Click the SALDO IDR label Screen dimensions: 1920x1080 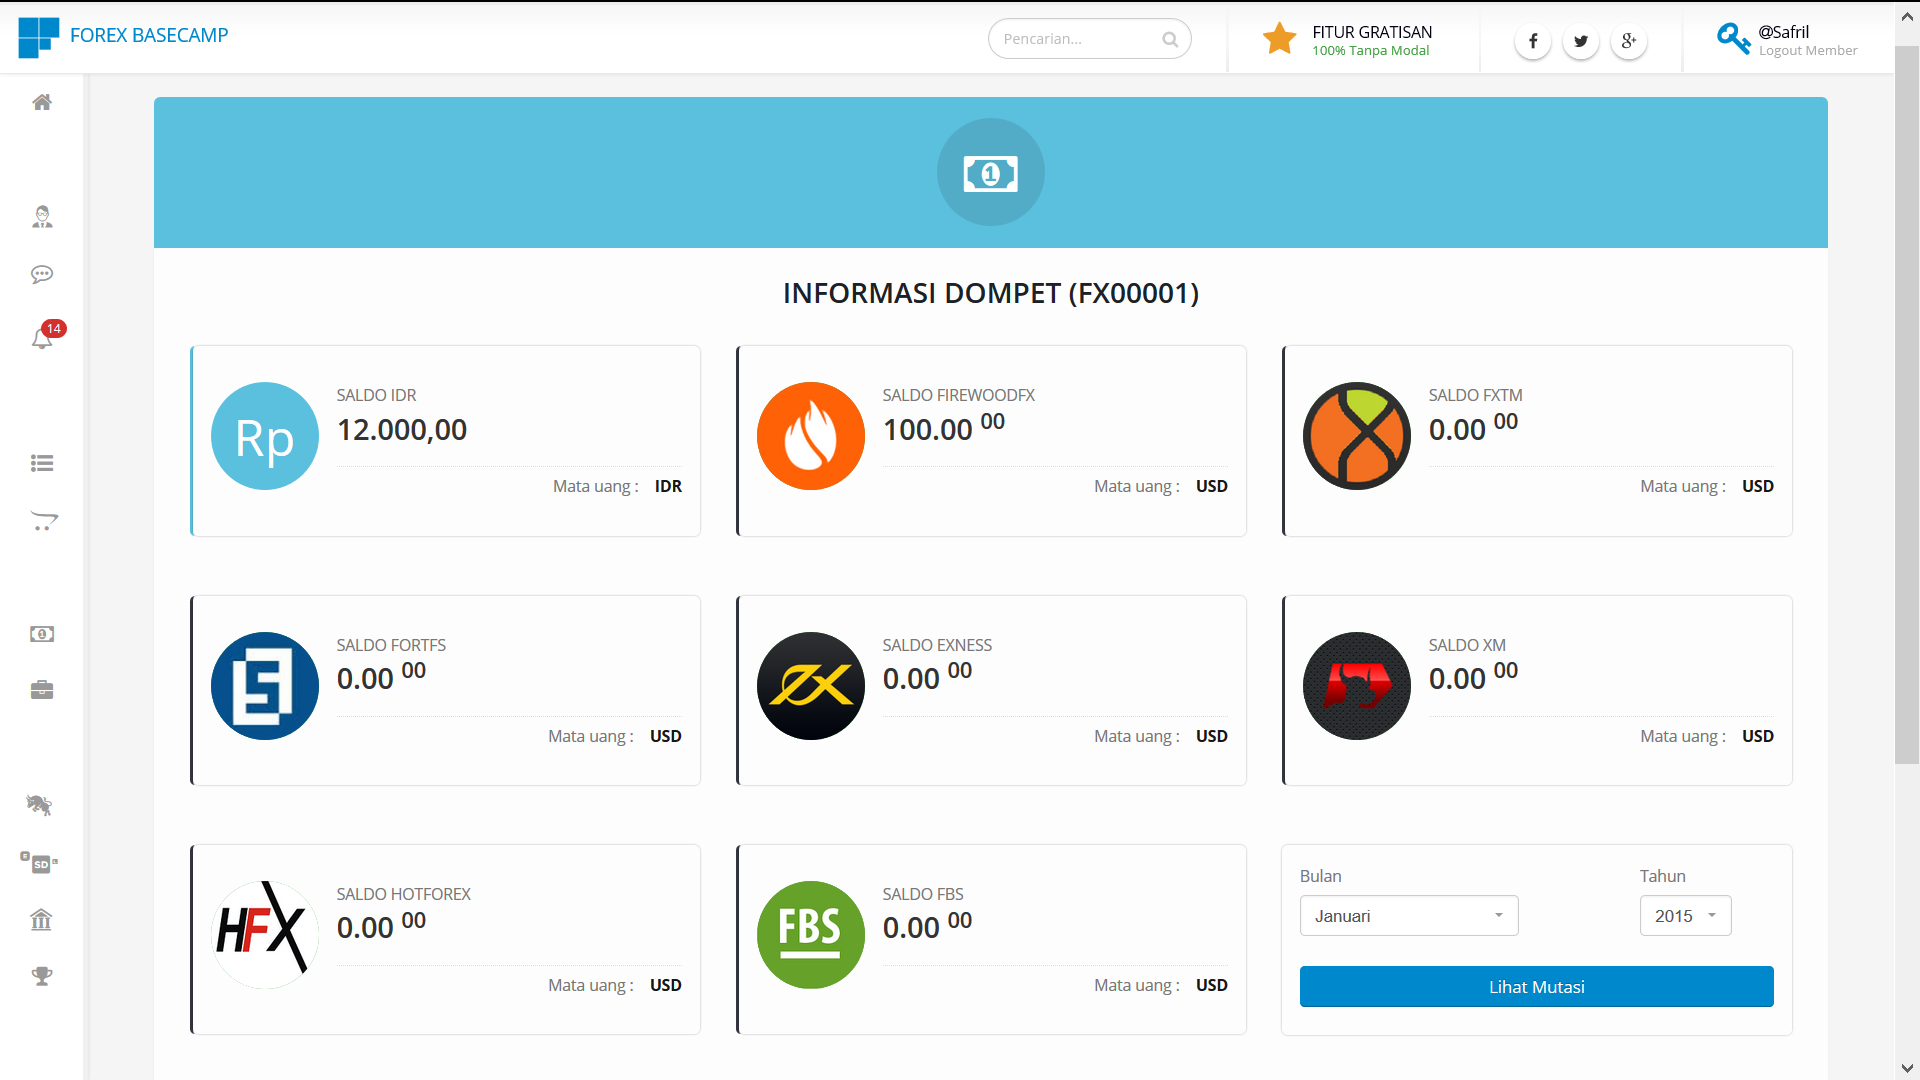(376, 395)
